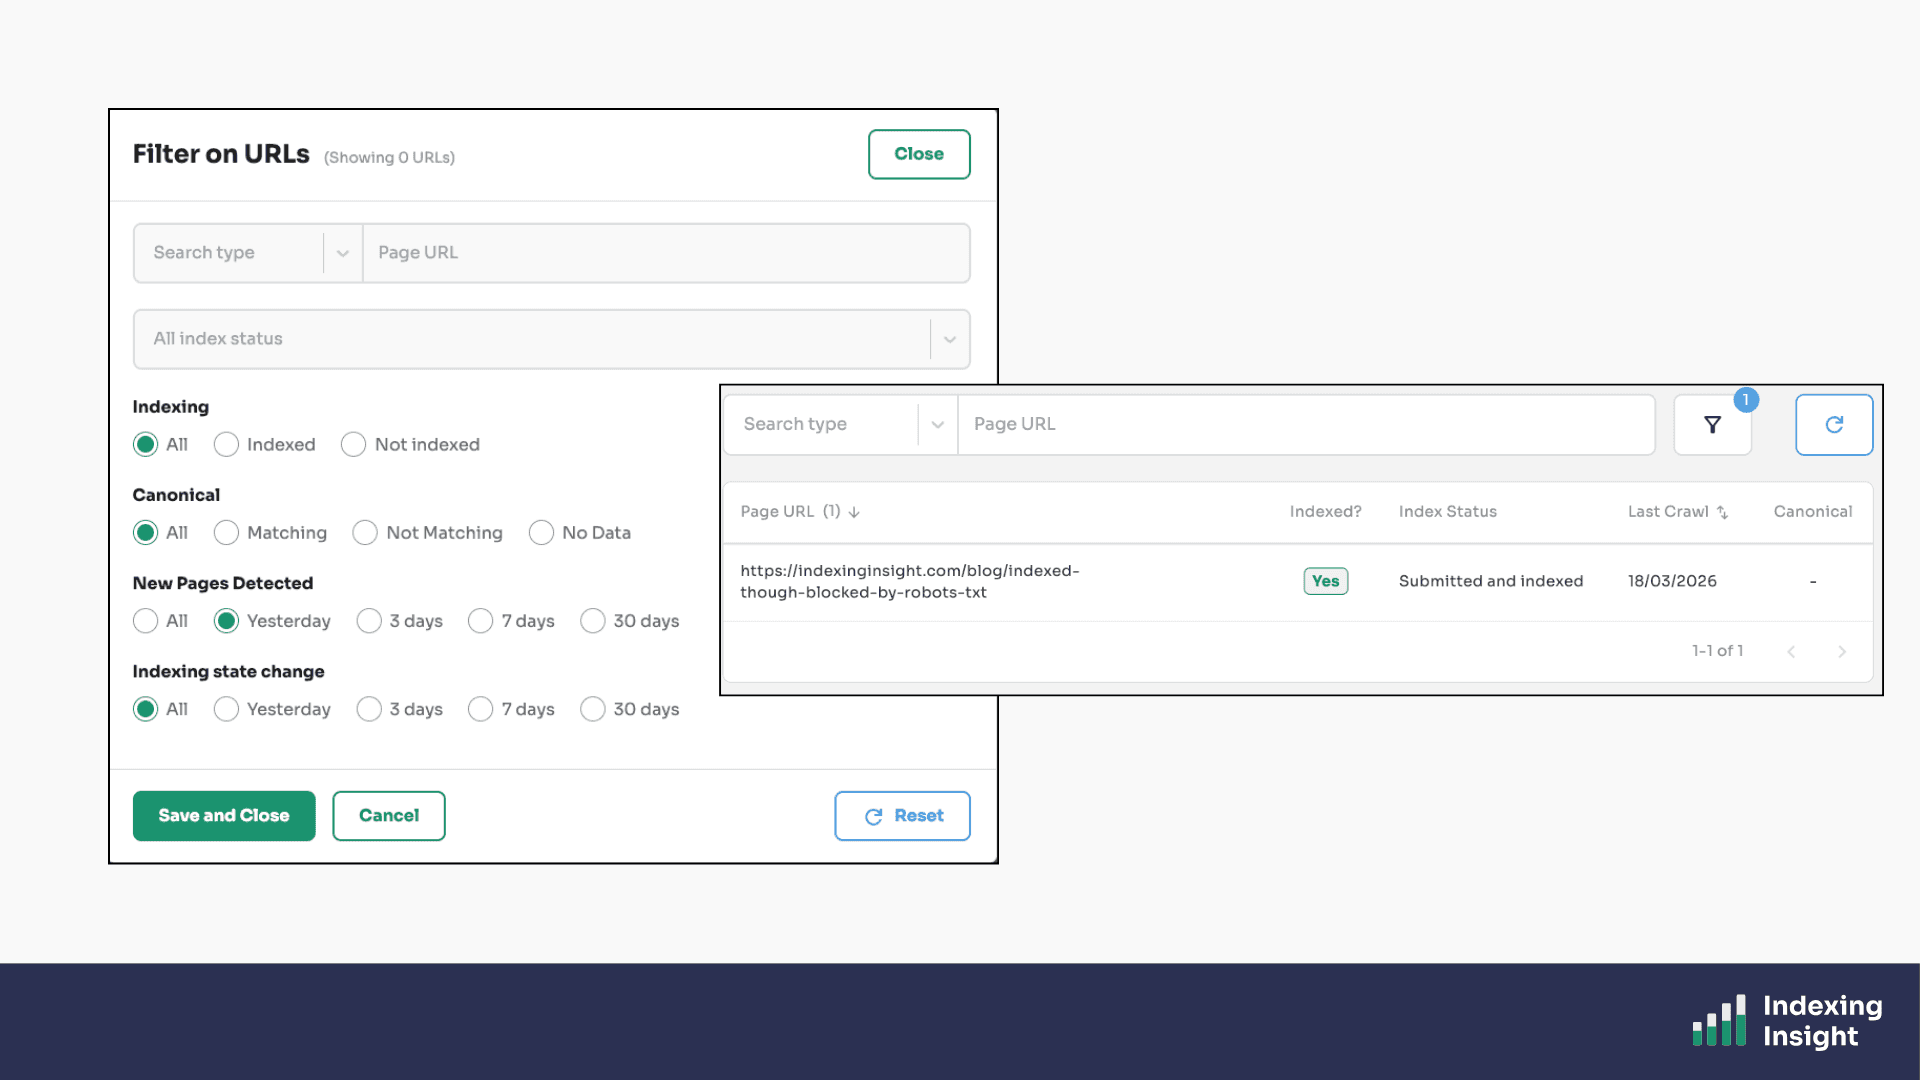Go to next page arrow

[x=1841, y=651]
